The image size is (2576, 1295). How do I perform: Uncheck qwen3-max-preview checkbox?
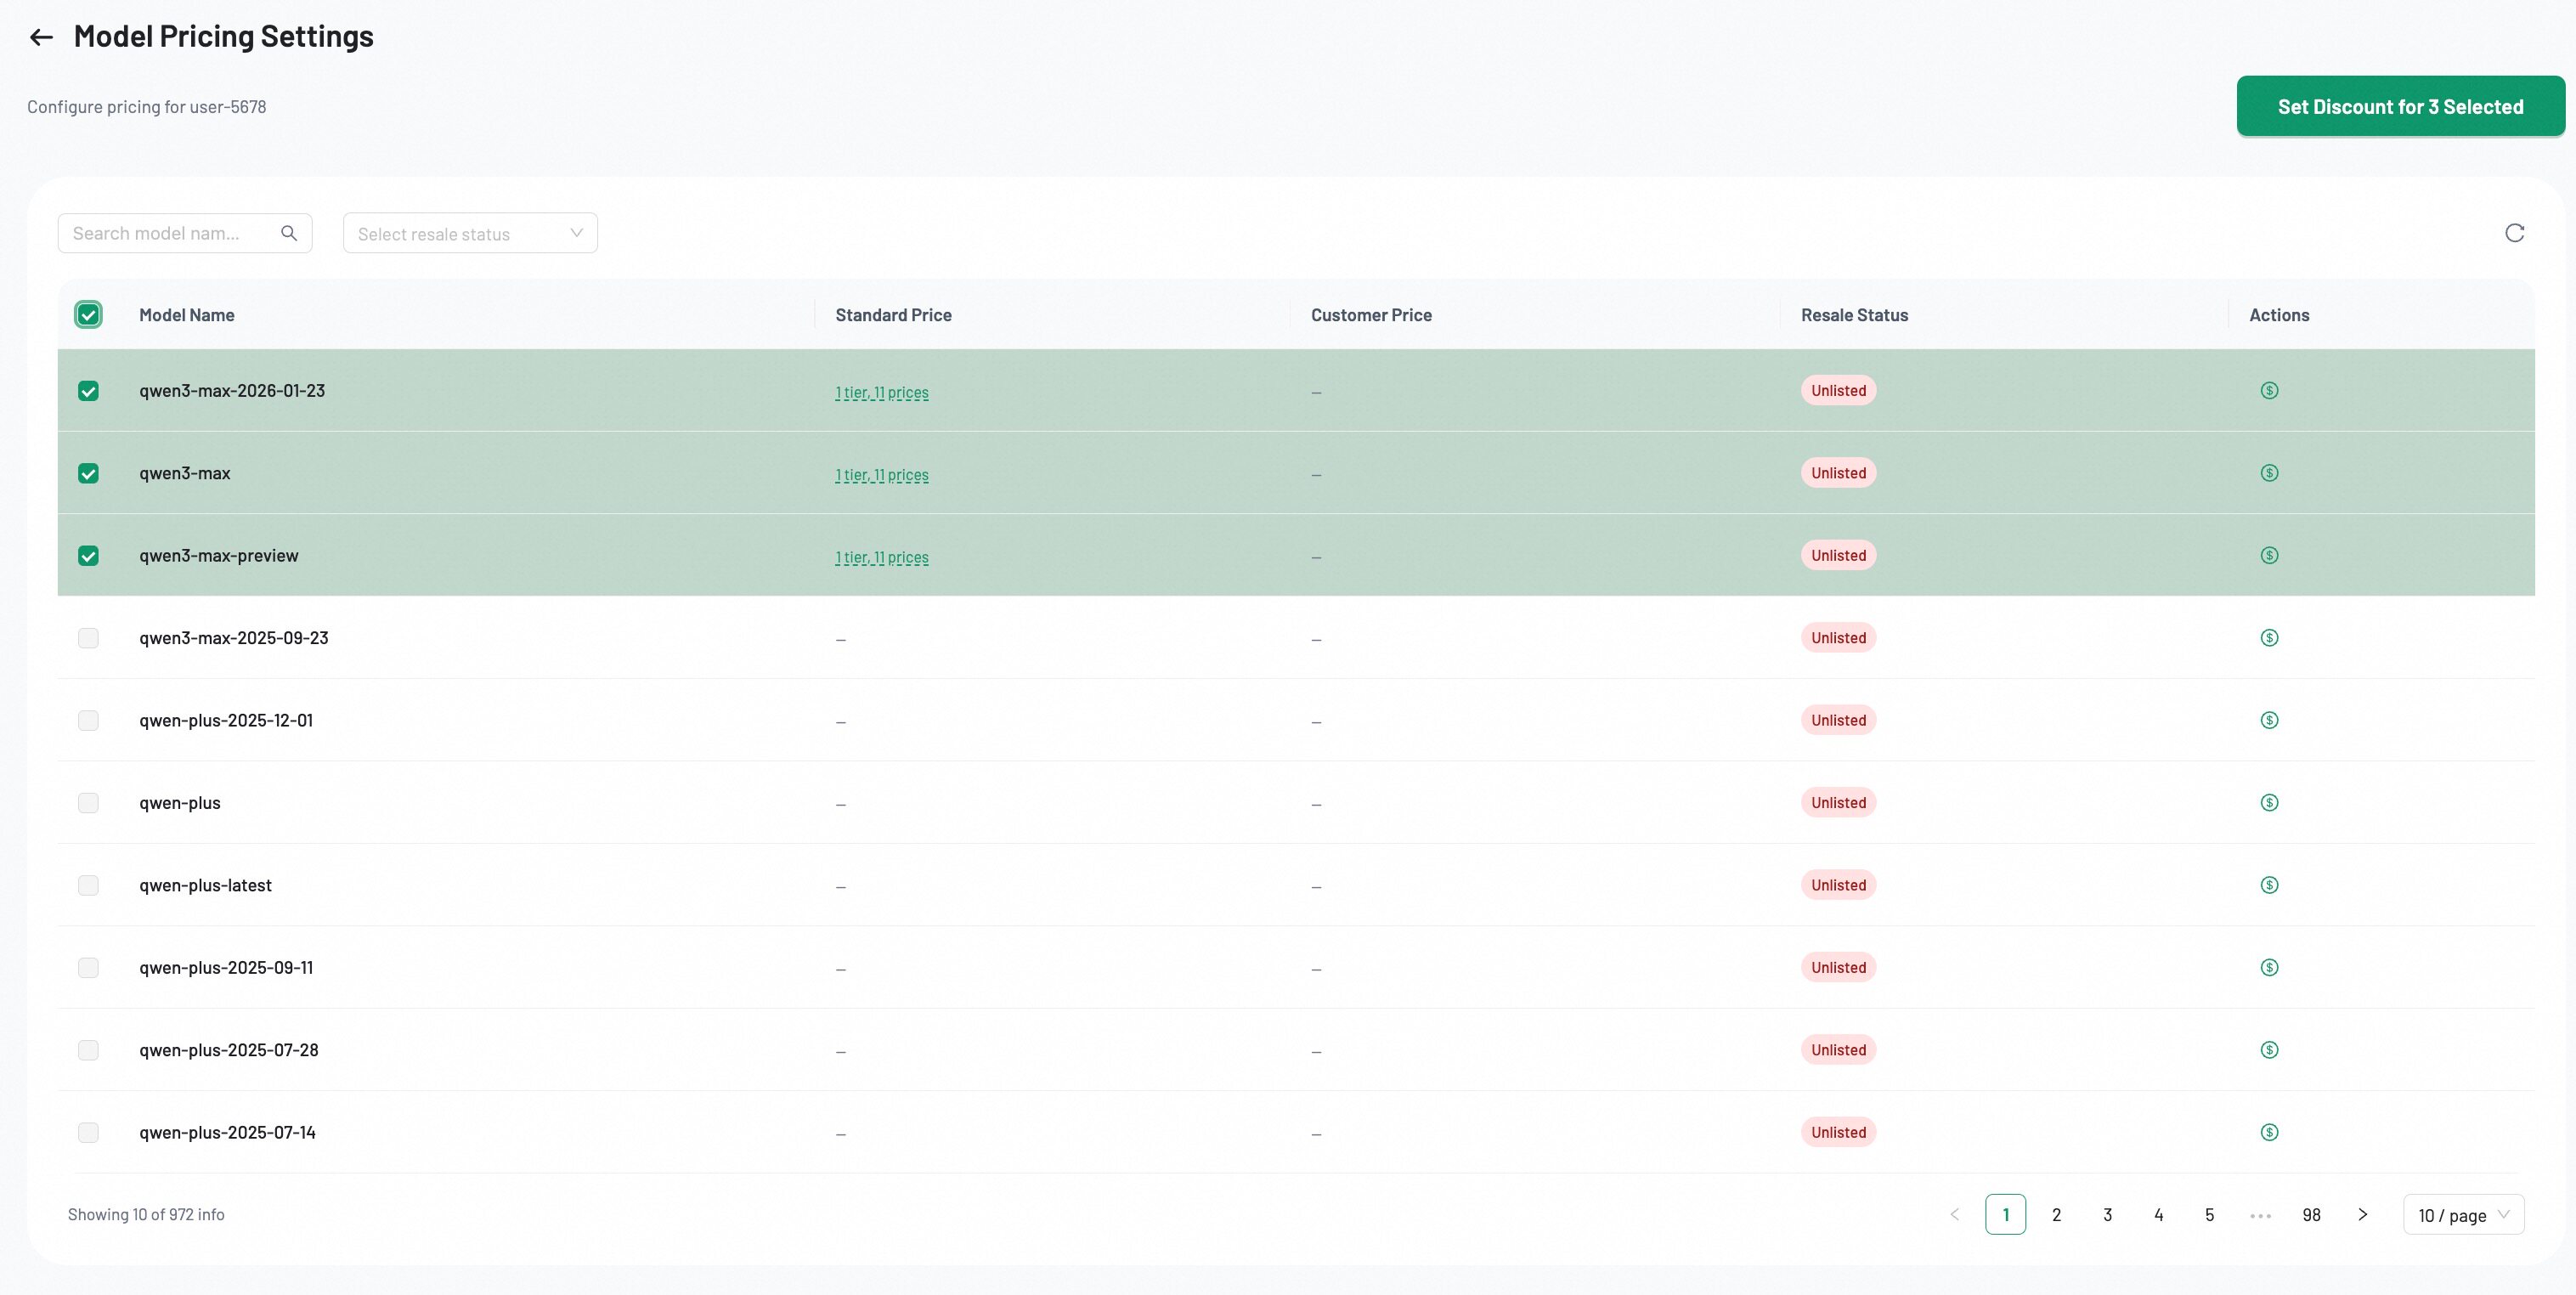[x=88, y=556]
